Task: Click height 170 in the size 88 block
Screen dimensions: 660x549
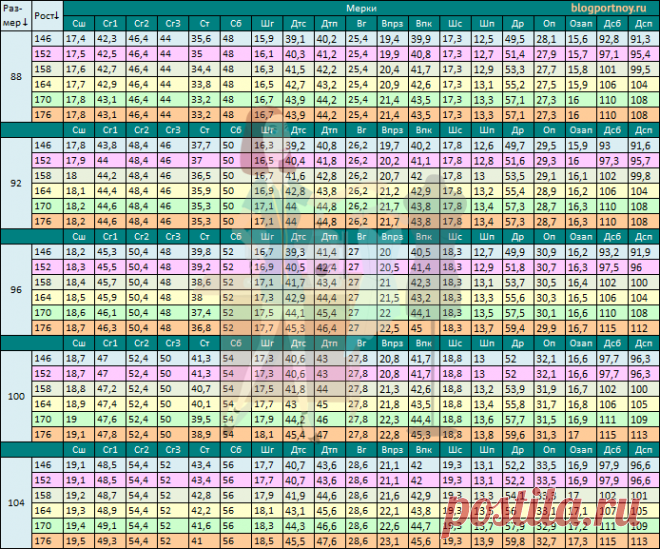Action: [x=47, y=100]
